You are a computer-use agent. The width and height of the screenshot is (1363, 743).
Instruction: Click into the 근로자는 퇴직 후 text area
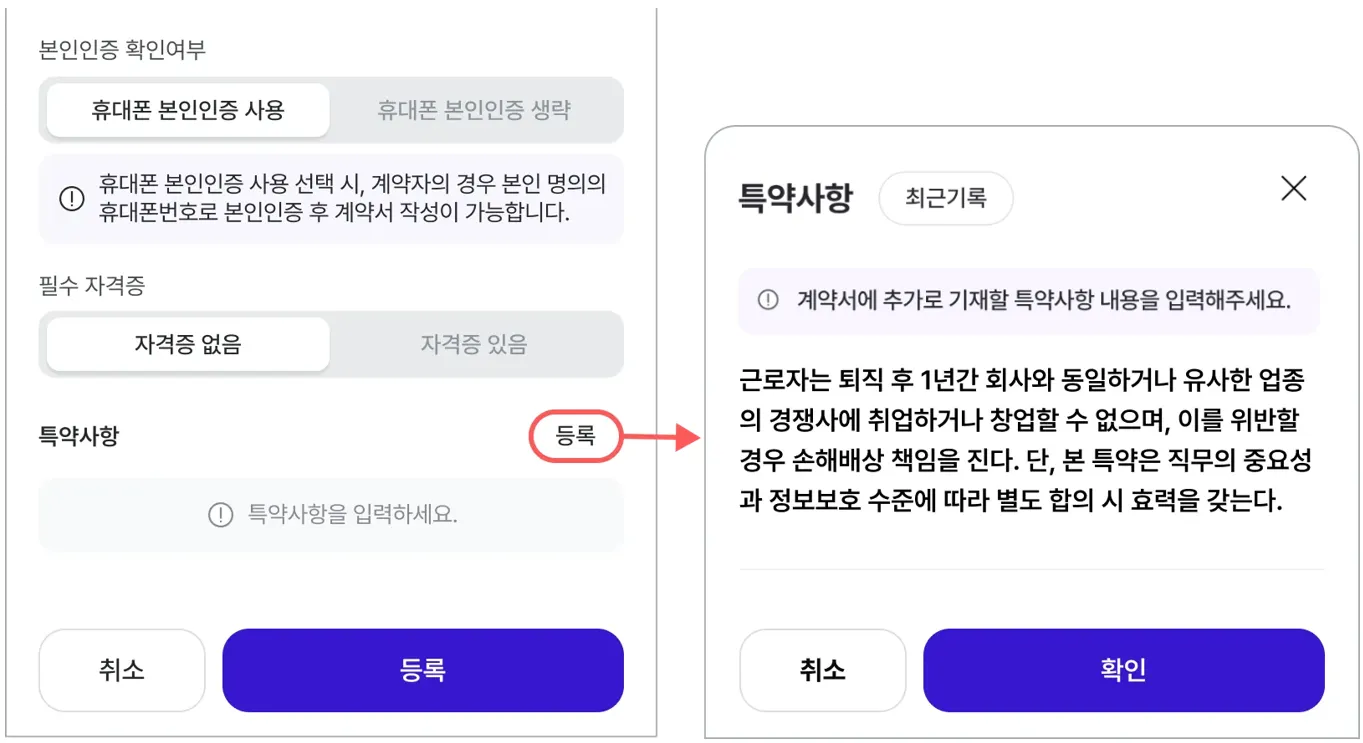click(x=1025, y=440)
